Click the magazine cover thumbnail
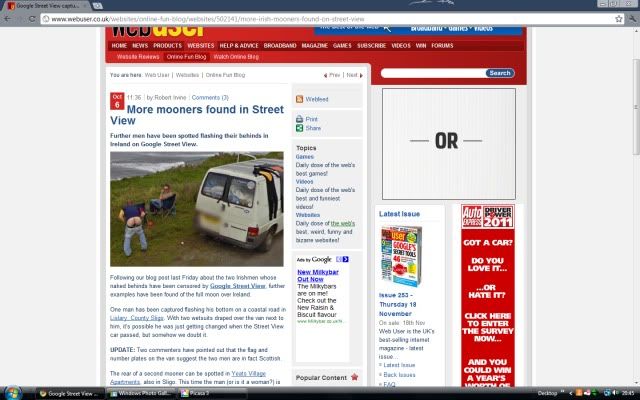This screenshot has height=400, width=640. click(x=401, y=256)
